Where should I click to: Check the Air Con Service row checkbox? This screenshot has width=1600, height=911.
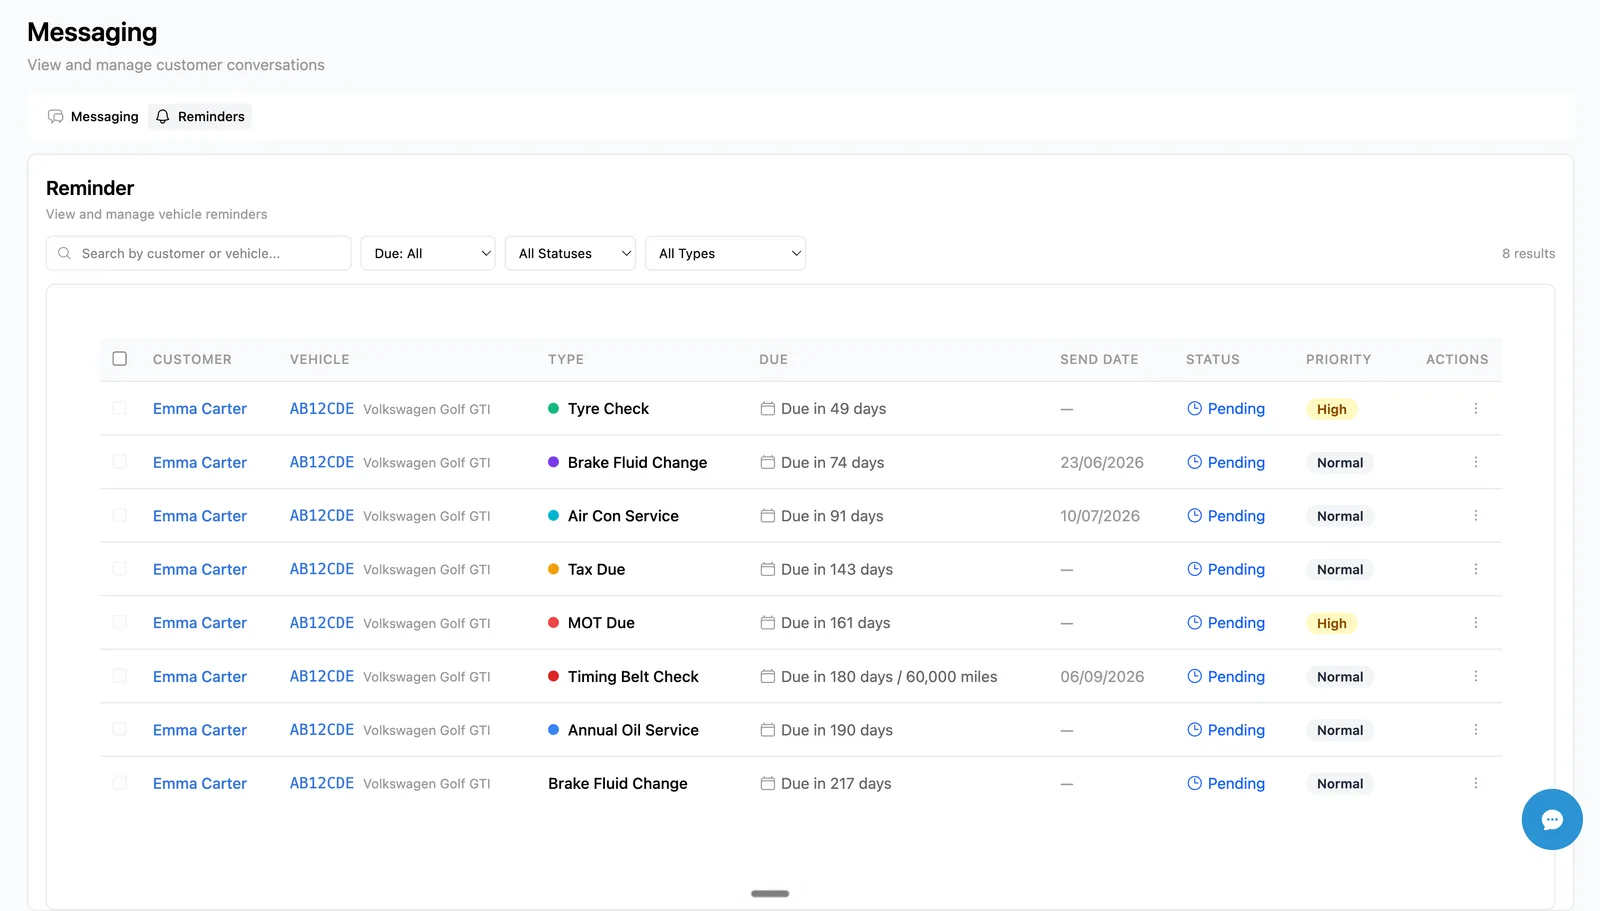point(120,516)
